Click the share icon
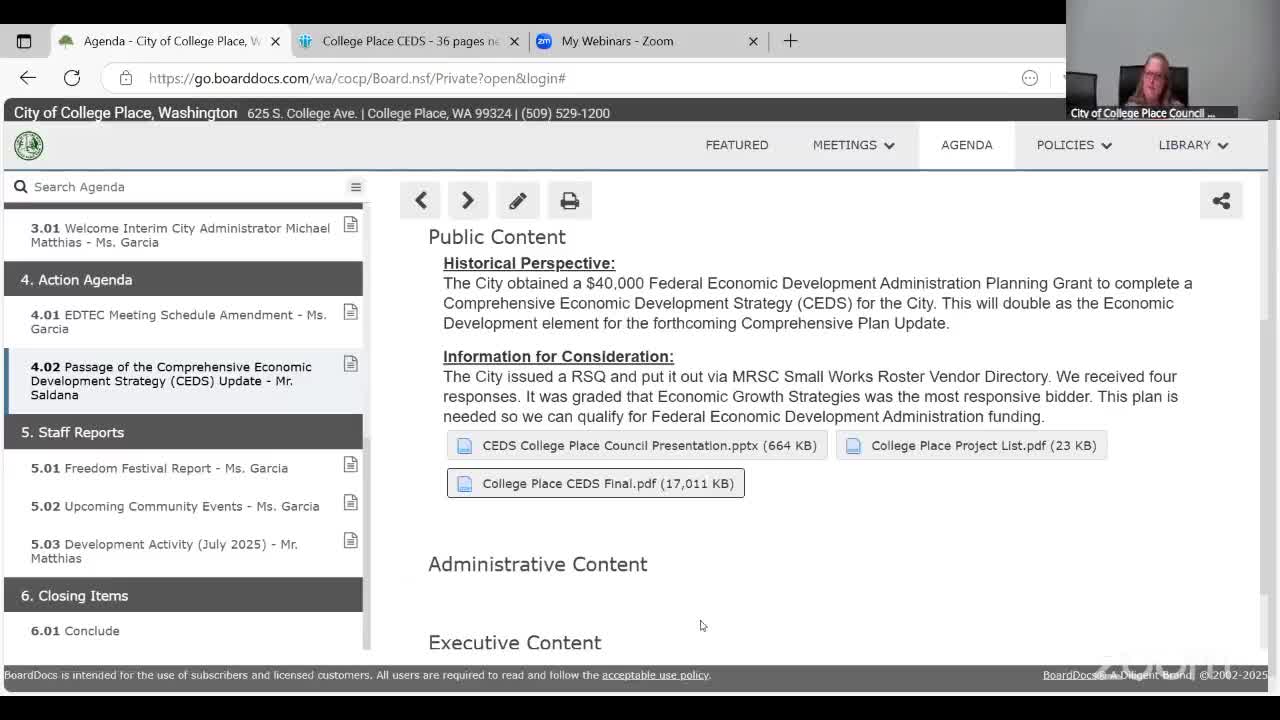The width and height of the screenshot is (1280, 720). click(x=1221, y=201)
